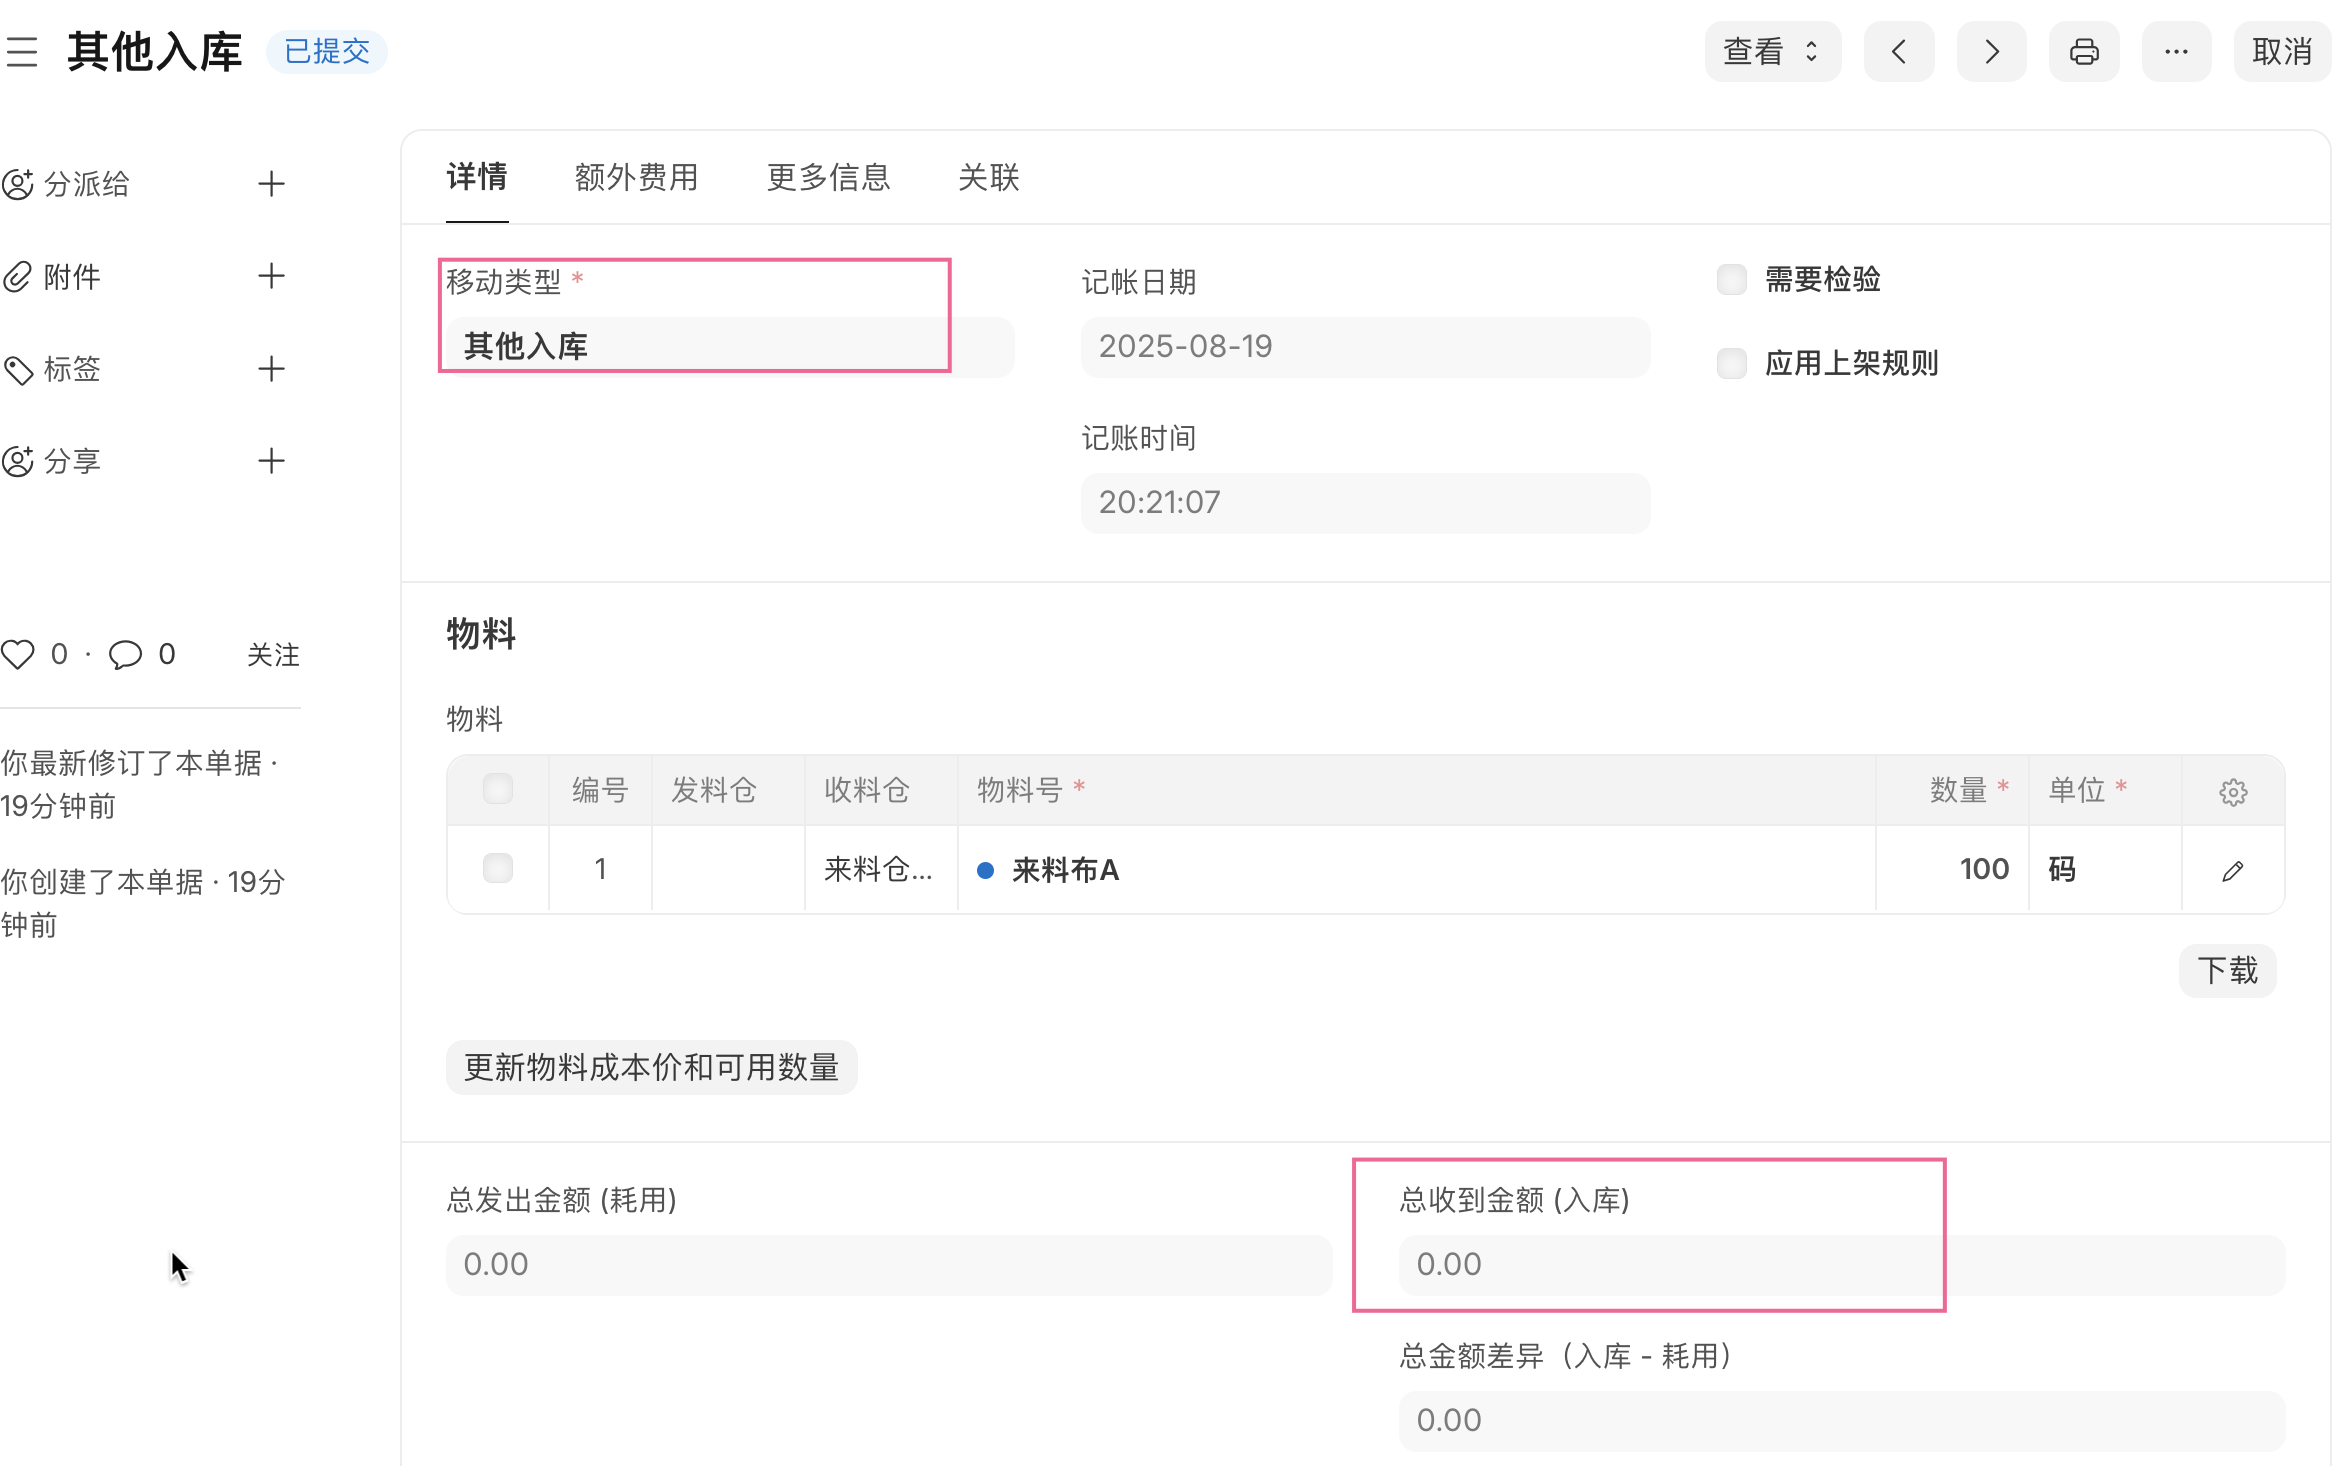Select the checkbox on item row 1

[x=498, y=869]
